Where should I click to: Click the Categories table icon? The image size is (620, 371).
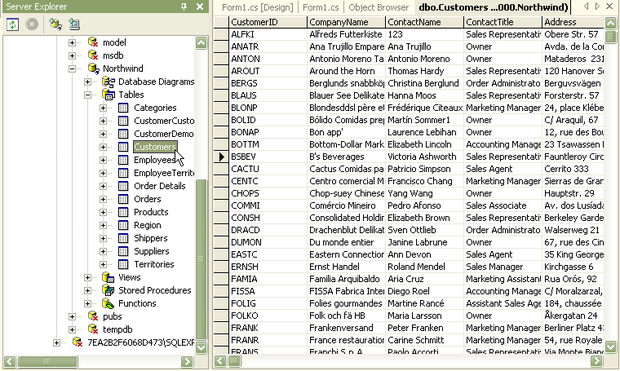[123, 108]
